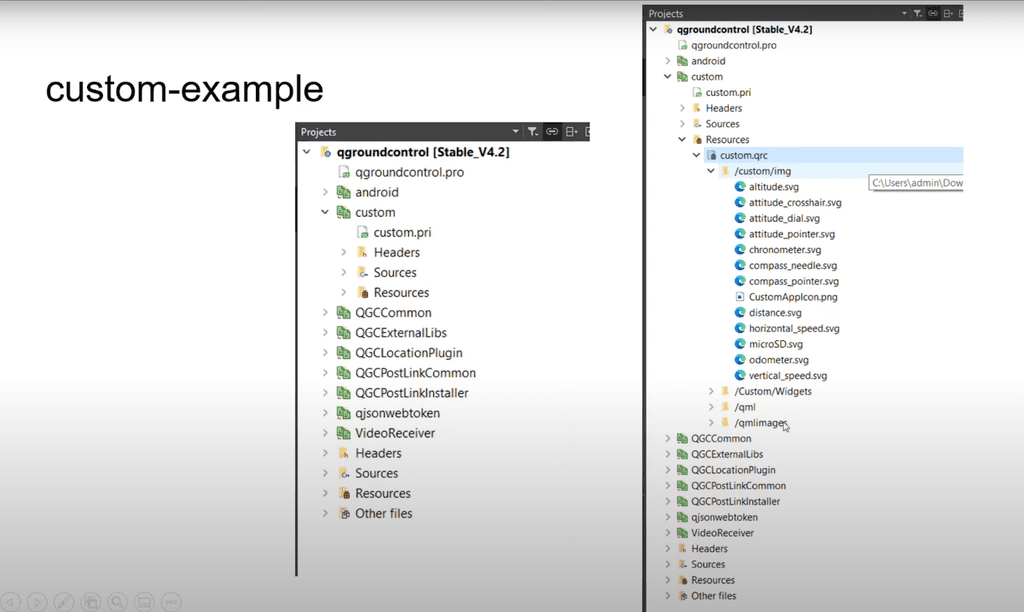This screenshot has height=612, width=1024.
Task: Click the project icon next to qgroundcontrol [Stable_V4.2]
Action: [x=326, y=151]
